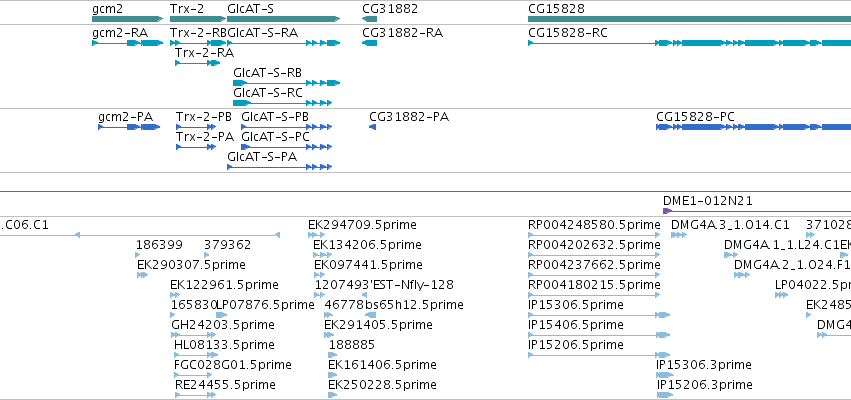Image resolution: width=851 pixels, height=400 pixels.
Task: Select the GlcAT-S gene bar
Action: coord(284,19)
